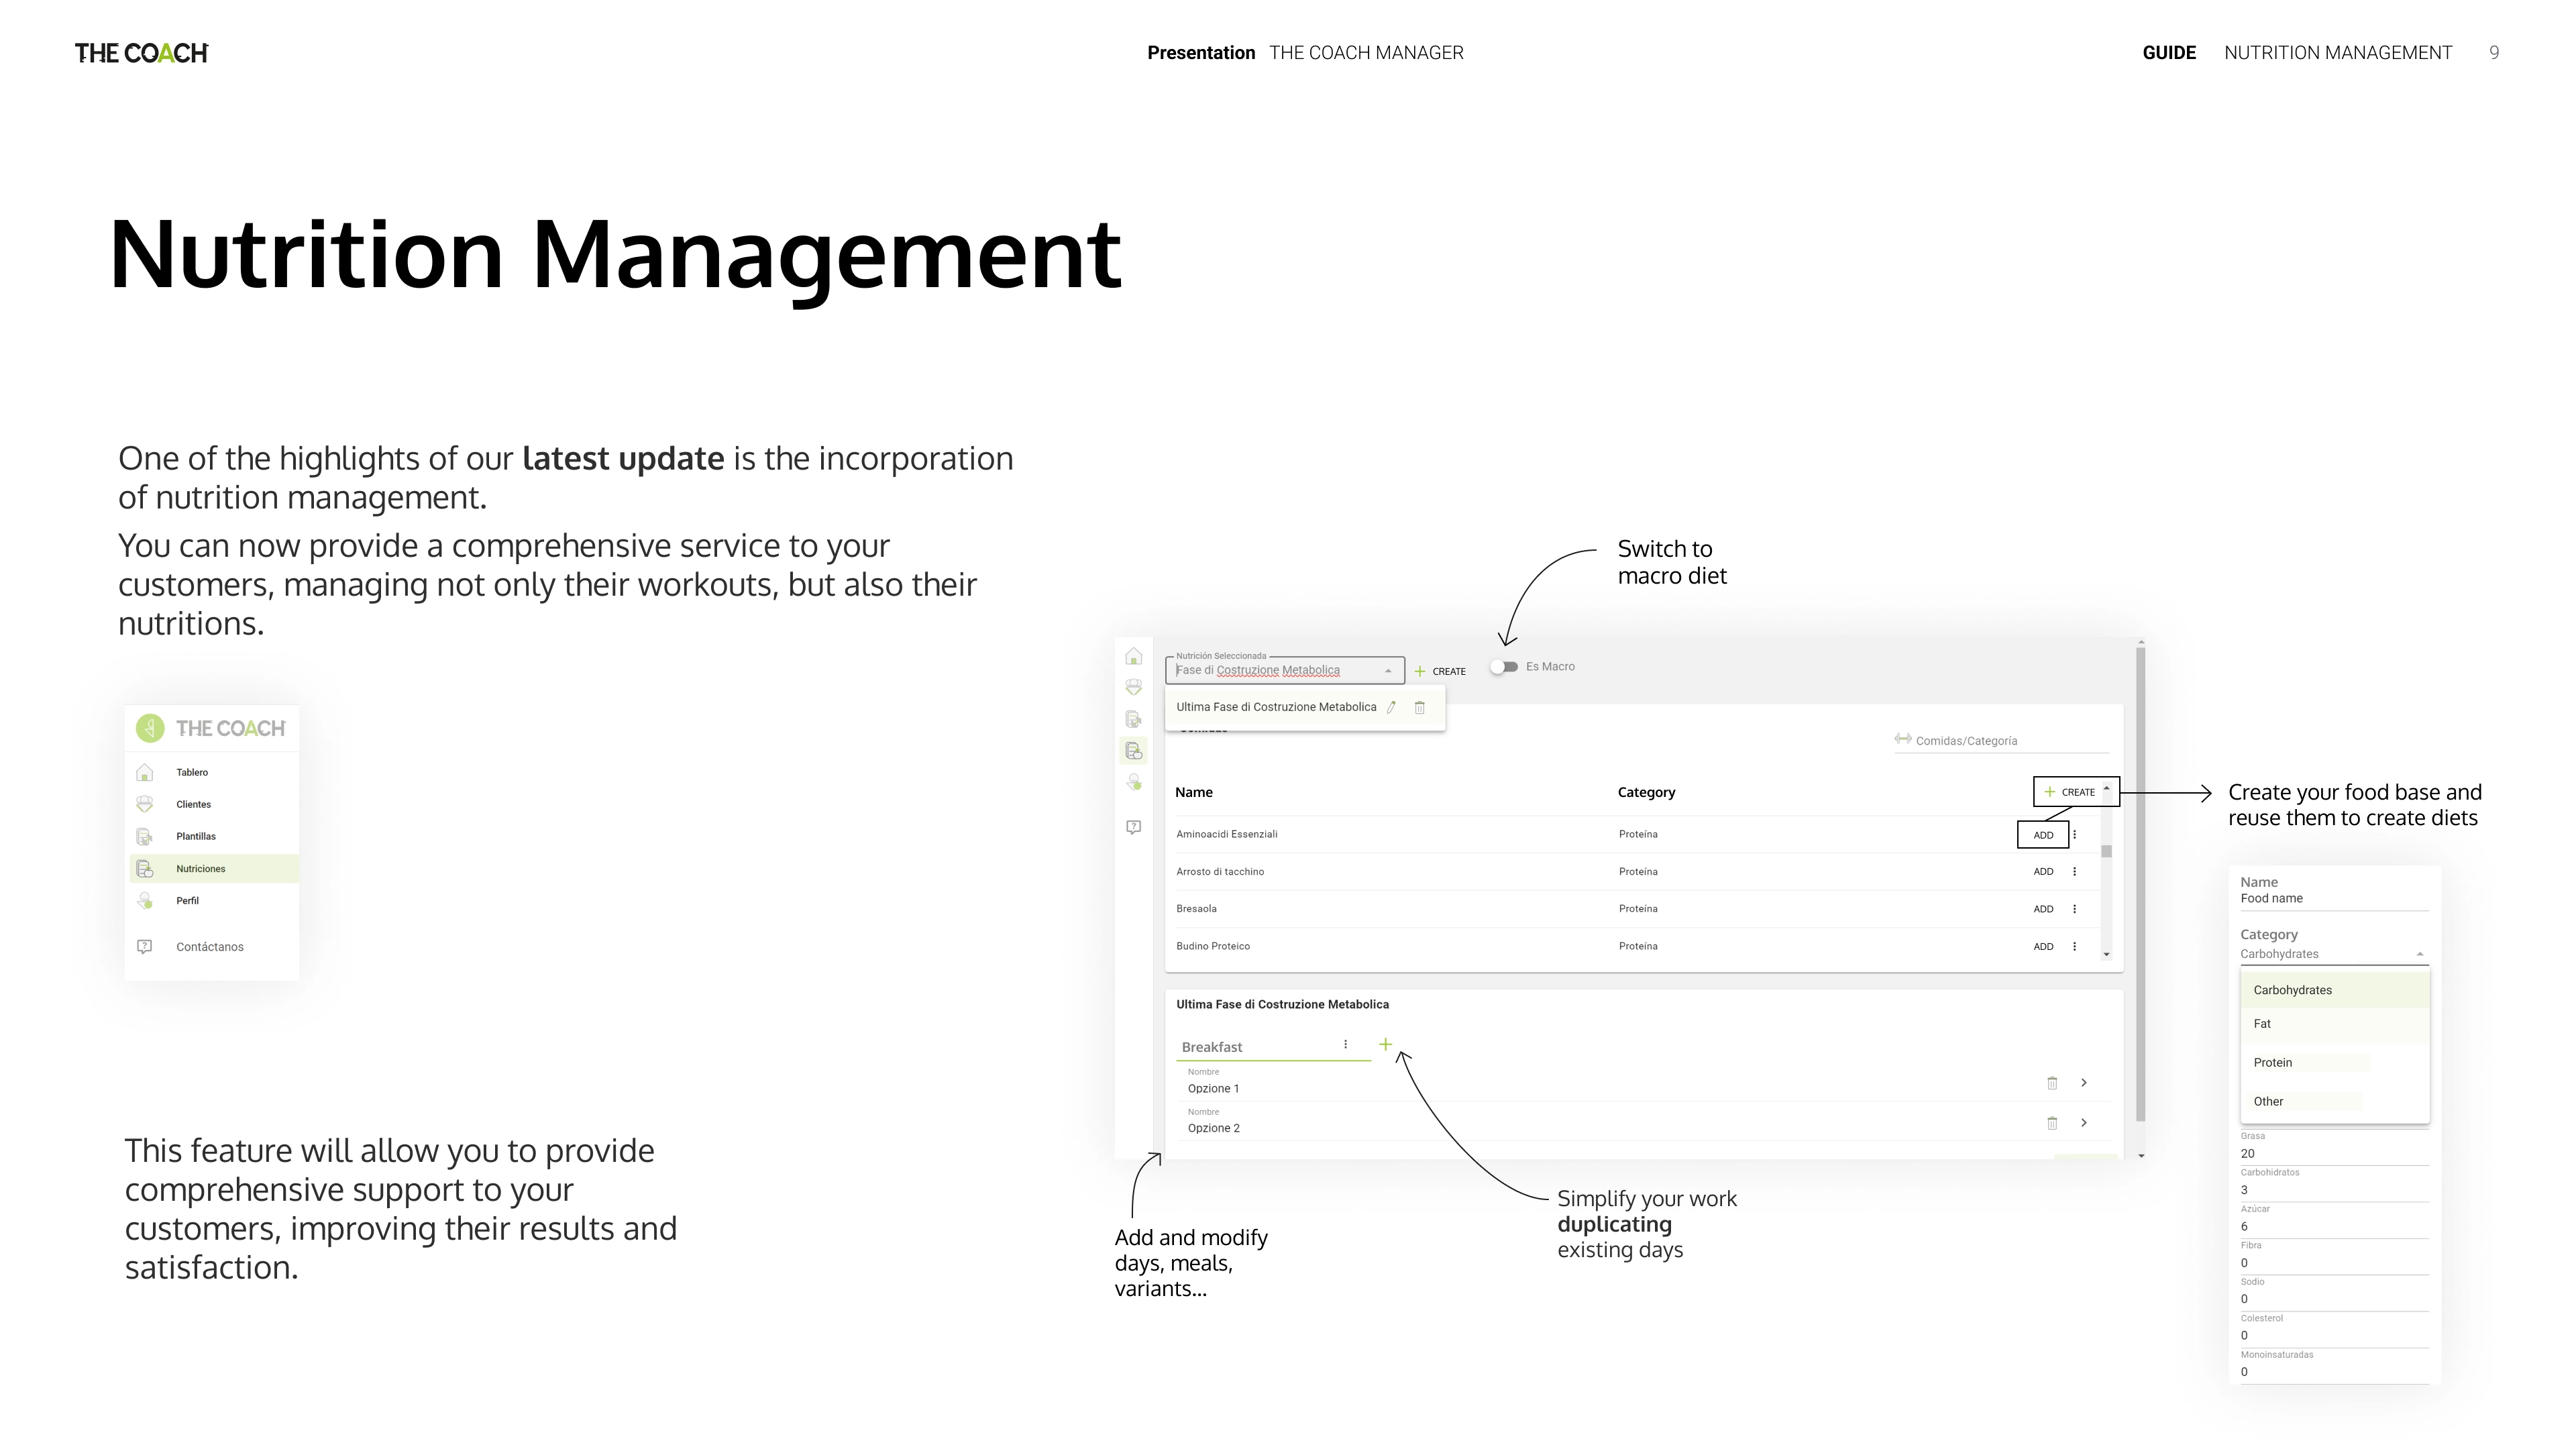This screenshot has height=1449, width=2576.
Task: Click the contact help icon in the collapsed rail
Action: click(x=1133, y=827)
